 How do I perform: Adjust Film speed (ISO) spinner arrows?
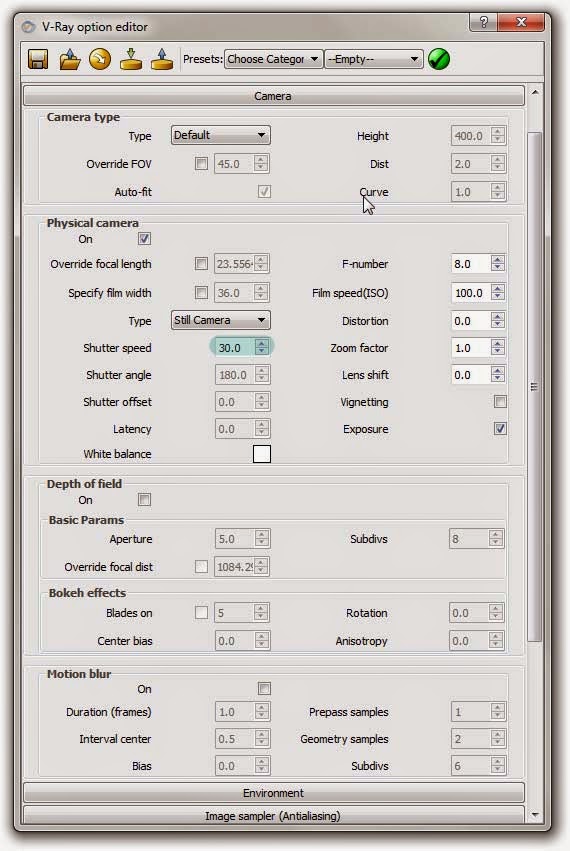tap(498, 293)
